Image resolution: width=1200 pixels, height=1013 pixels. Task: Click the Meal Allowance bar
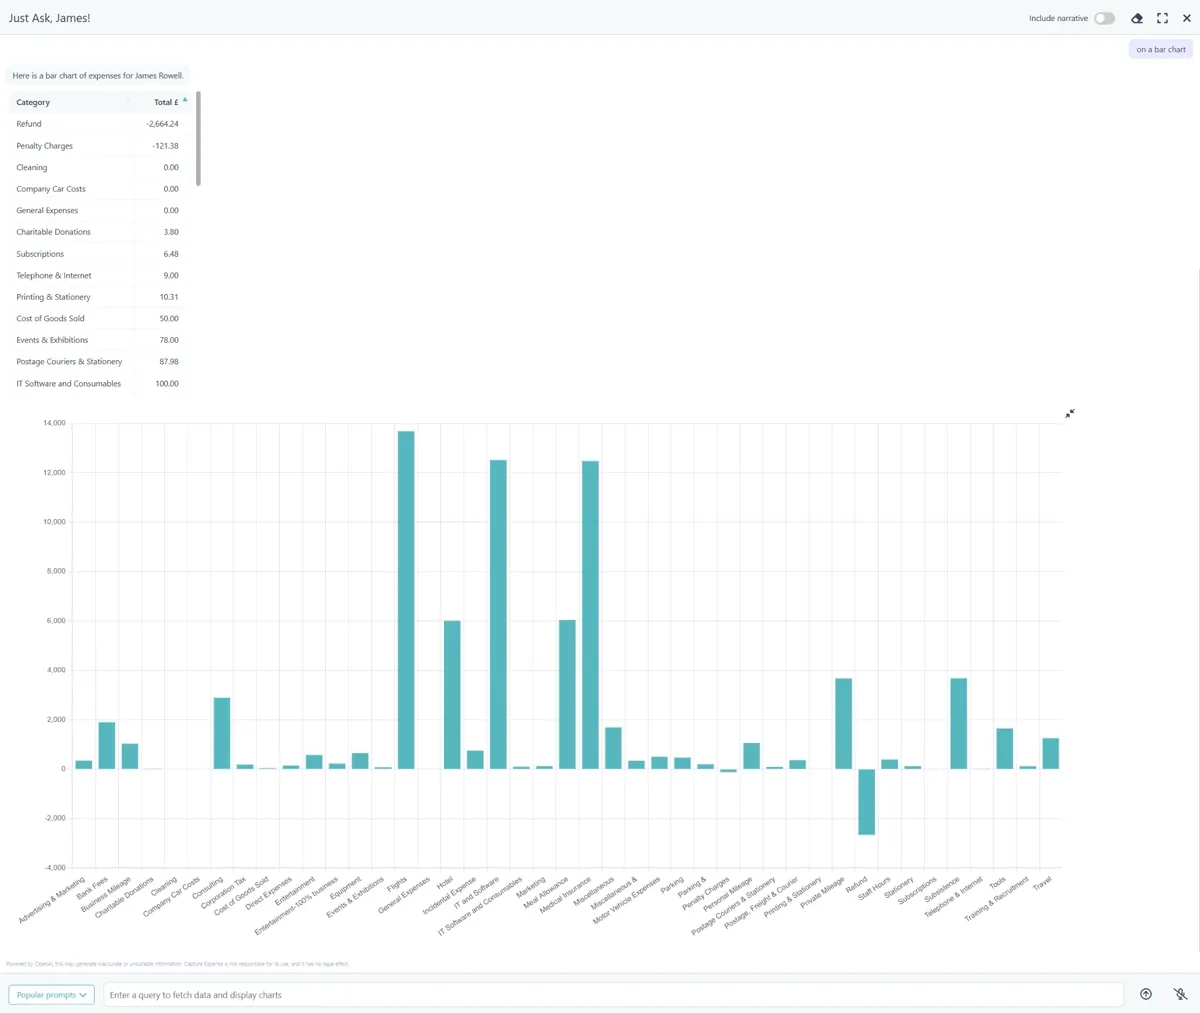[x=567, y=694]
